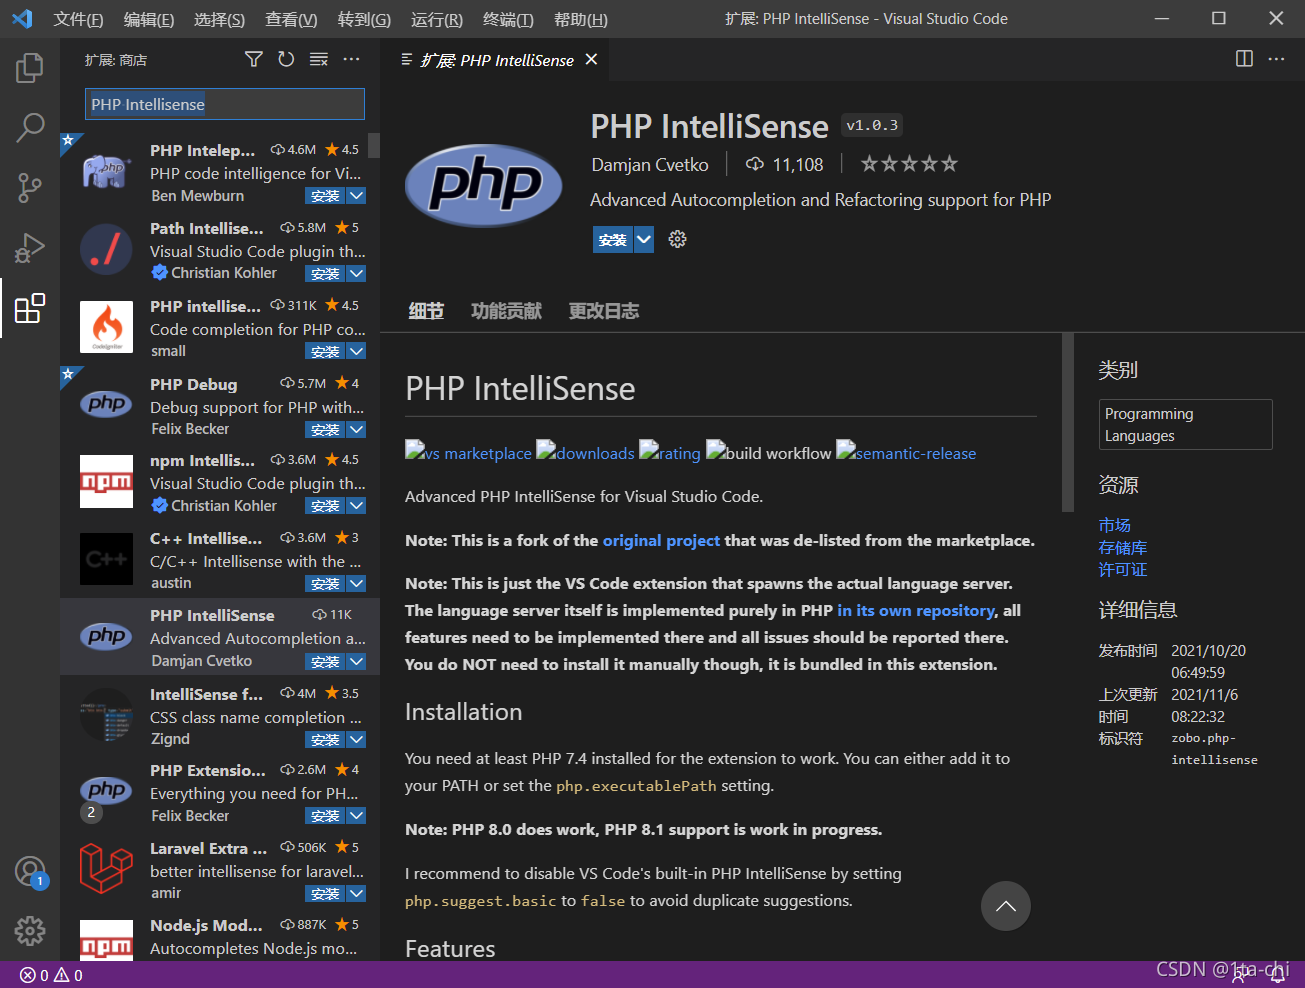Click the semantic-release badge link

click(906, 453)
